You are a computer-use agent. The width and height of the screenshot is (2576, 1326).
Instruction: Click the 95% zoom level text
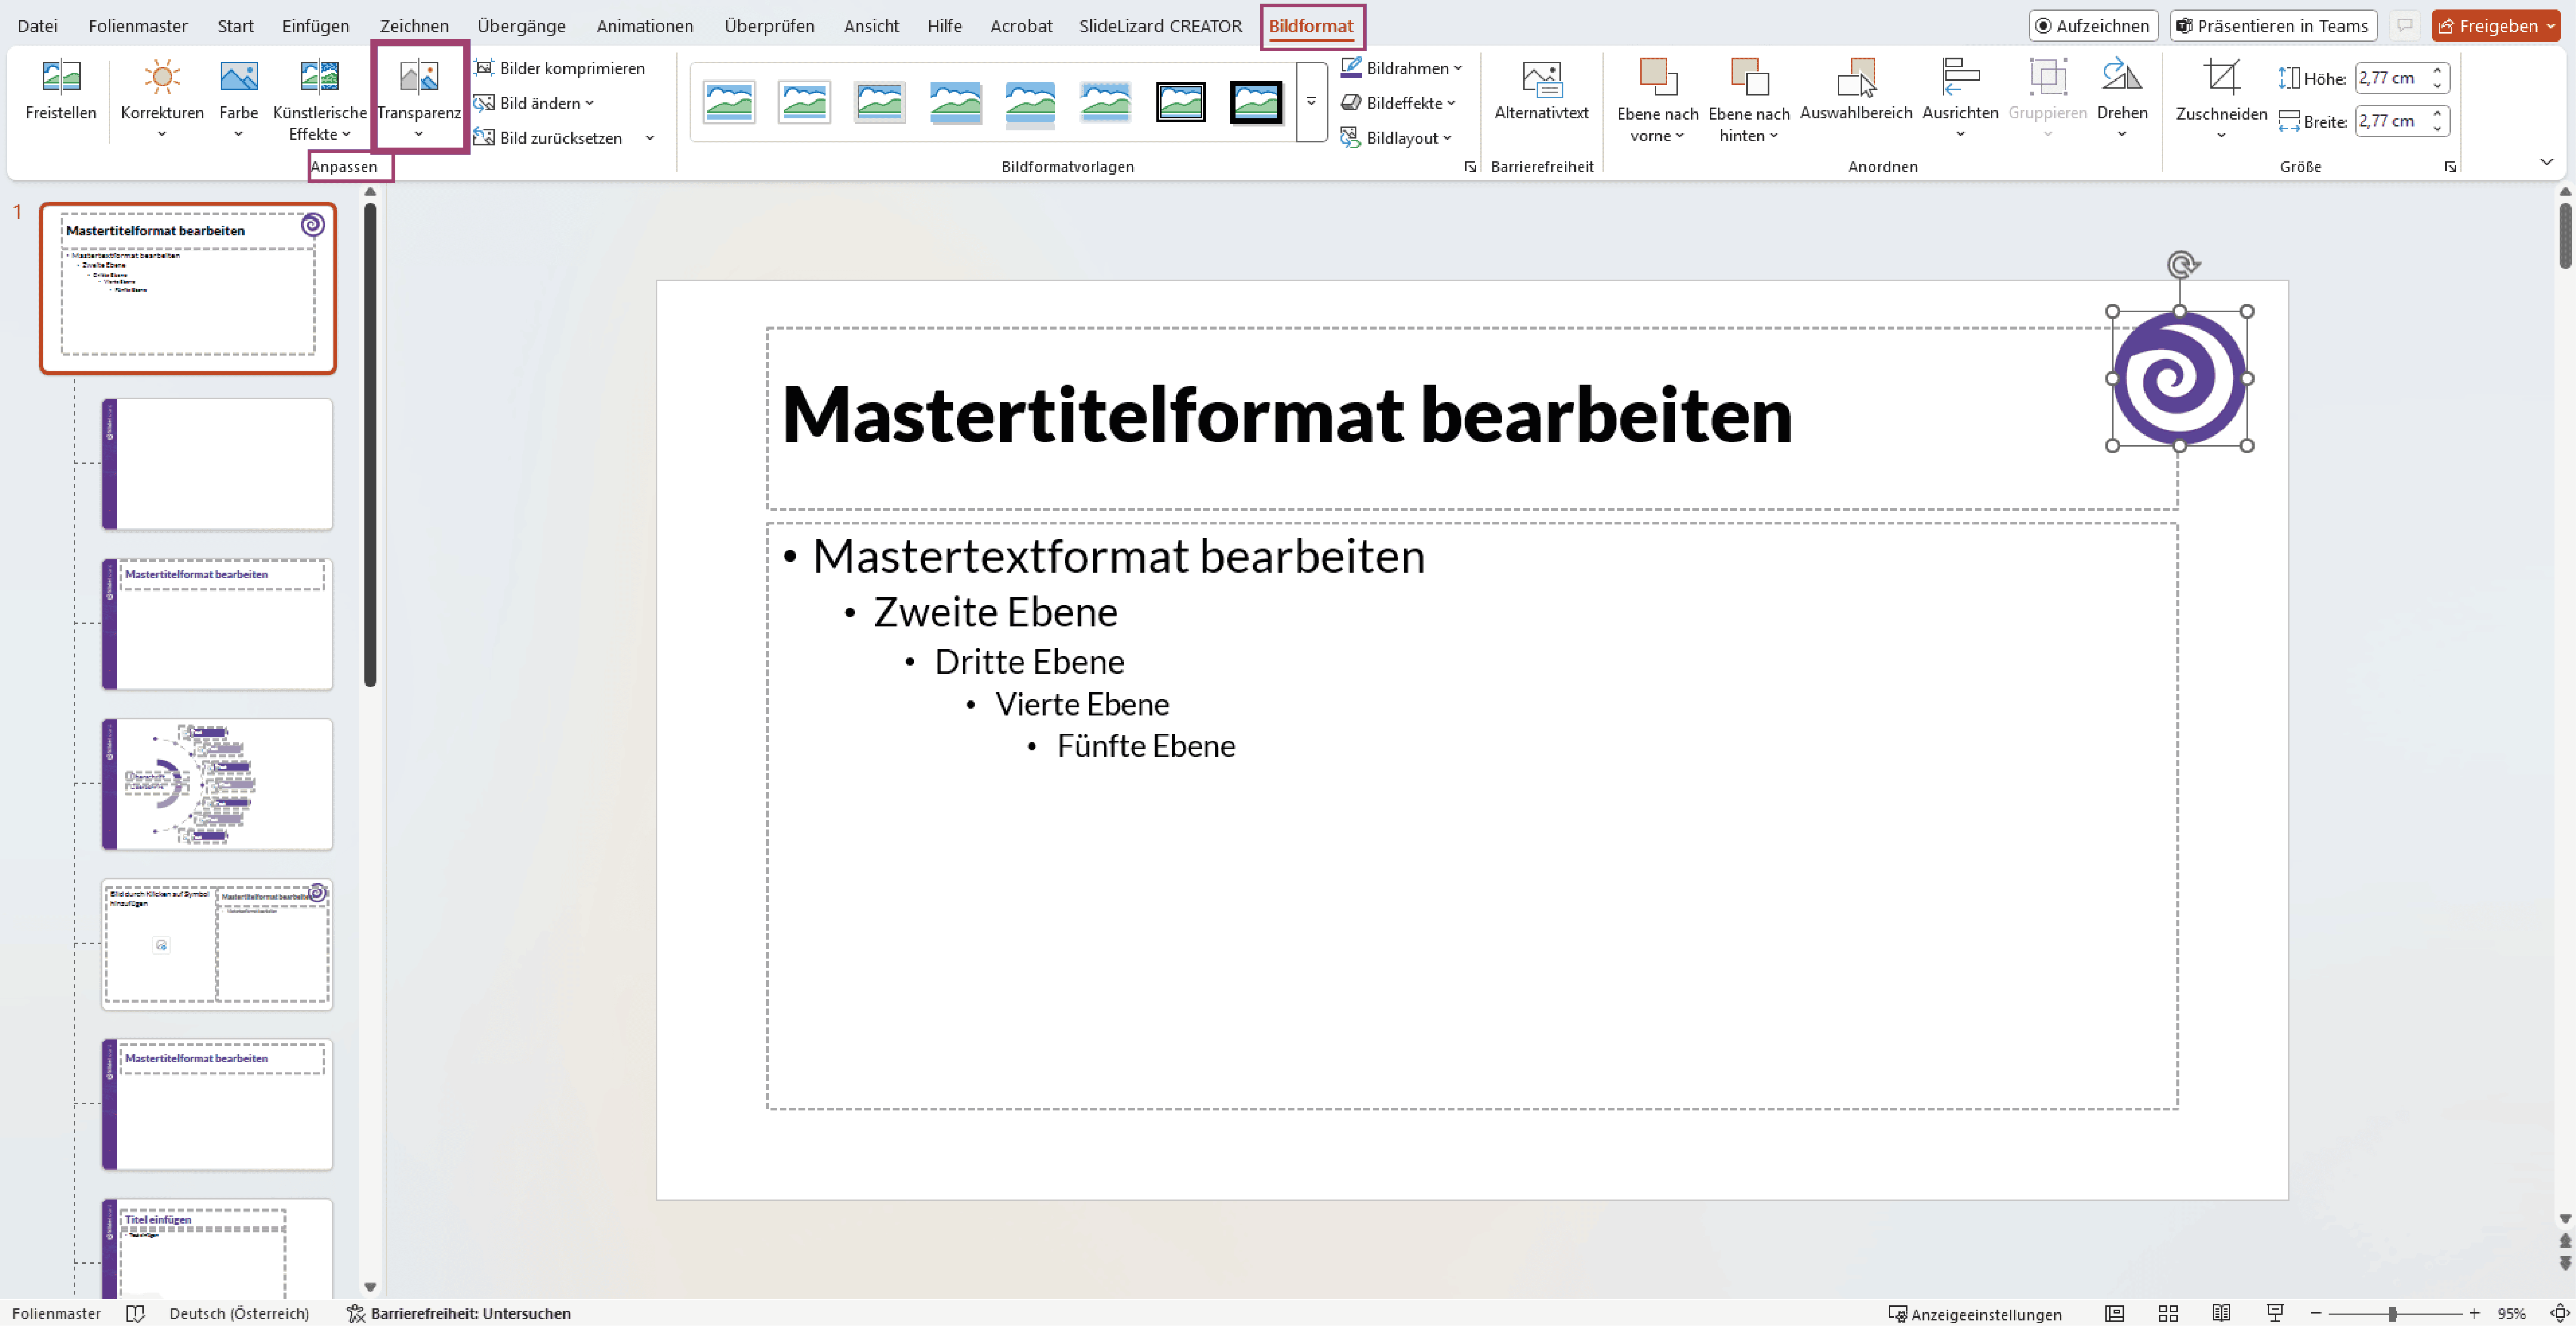[x=2512, y=1313]
